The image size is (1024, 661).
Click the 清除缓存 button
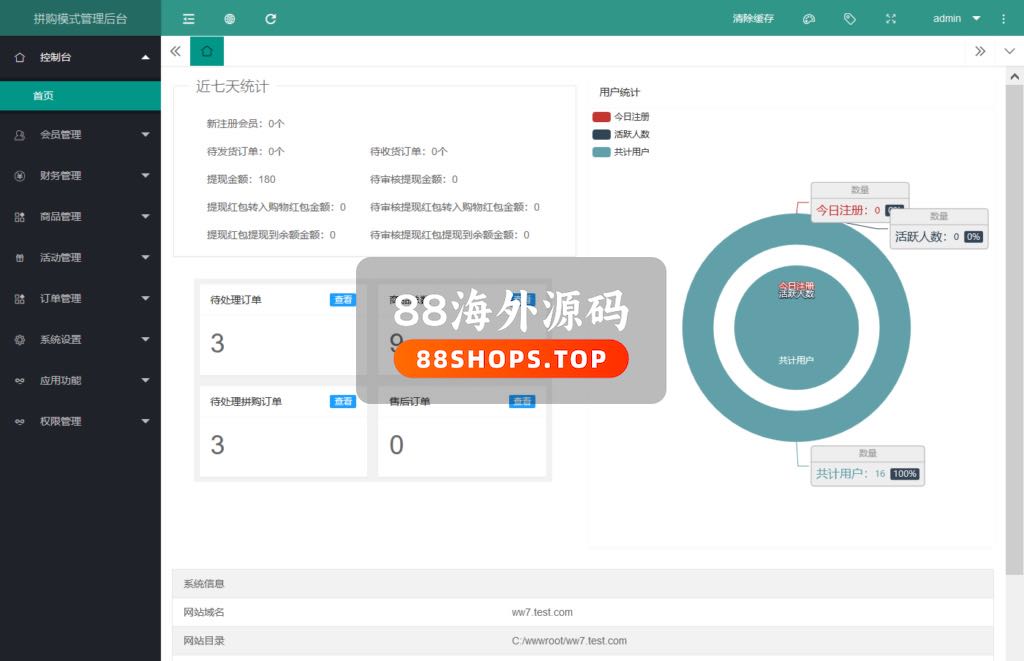(753, 19)
